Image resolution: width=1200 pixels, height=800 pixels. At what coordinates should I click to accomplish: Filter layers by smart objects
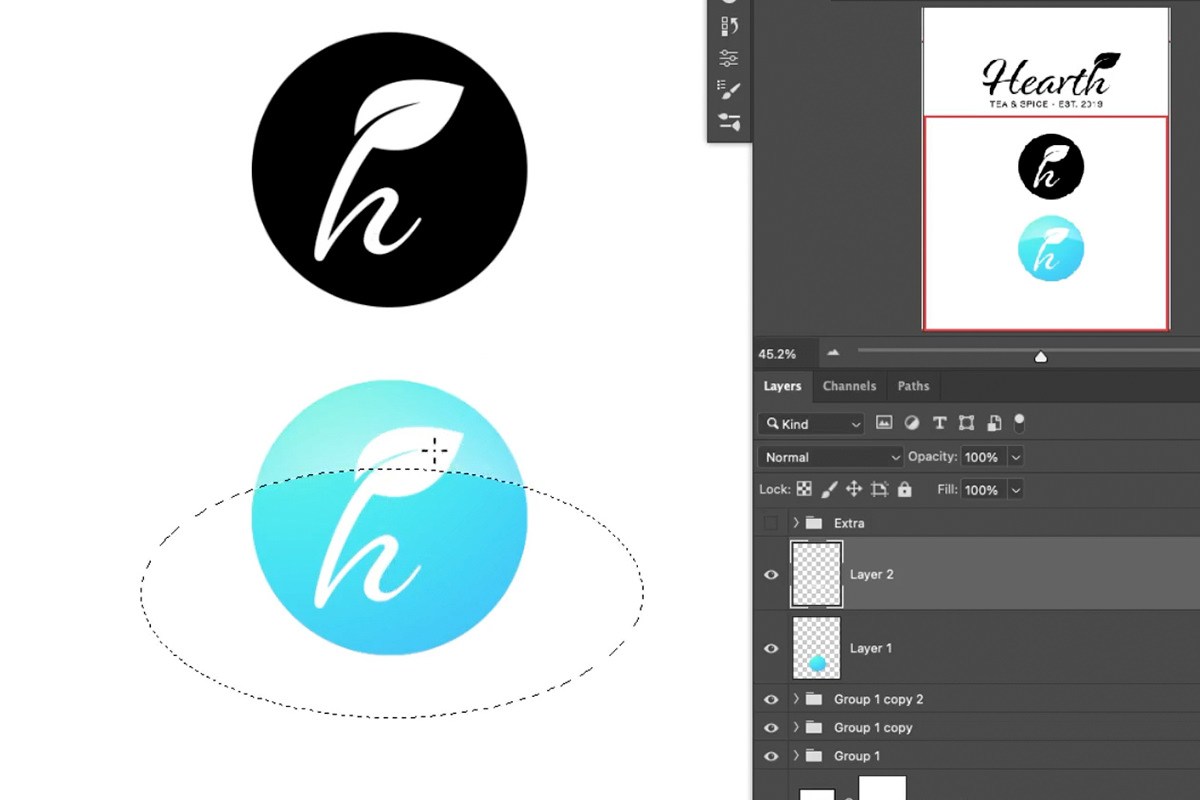pyautogui.click(x=993, y=424)
